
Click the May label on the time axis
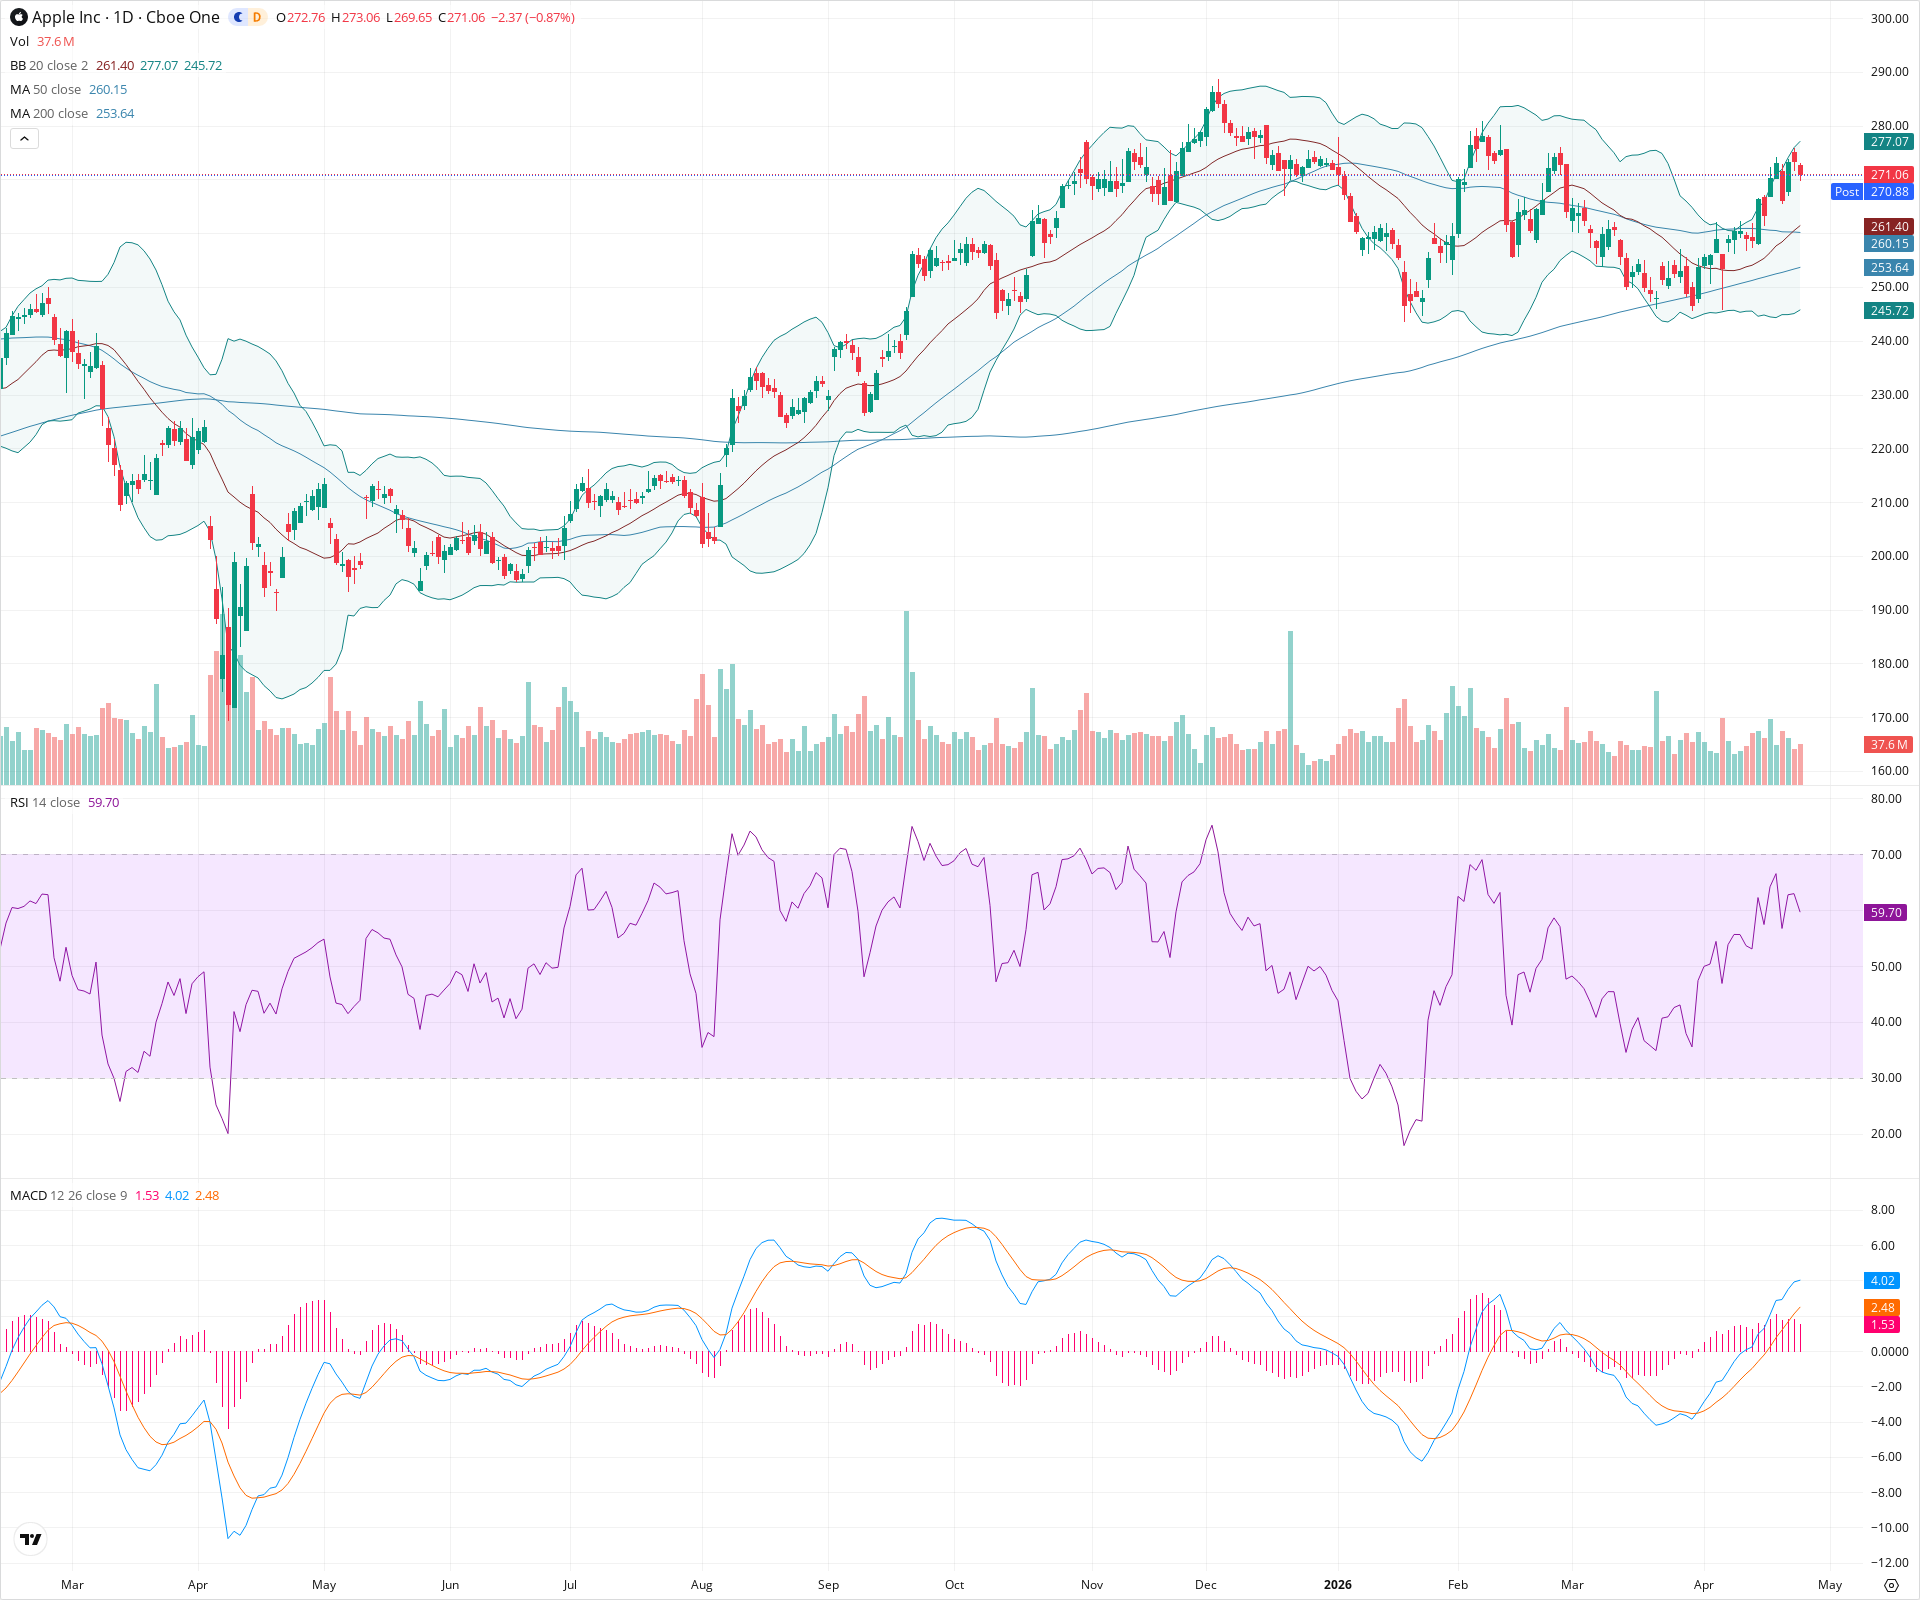pos(1830,1585)
